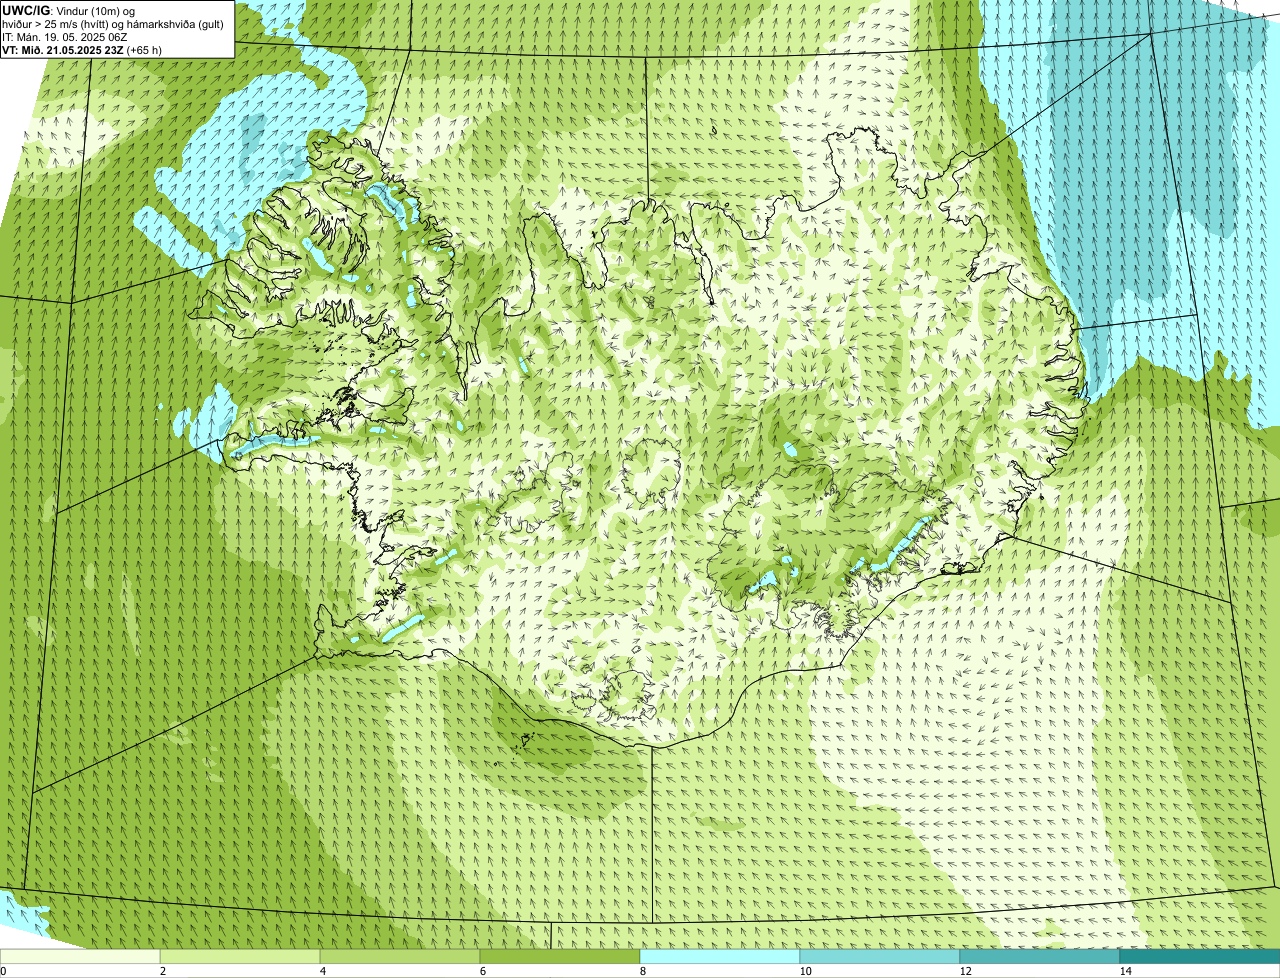Click the "VT: Mið. 21.05.2025 23Z (+65 h)" line
The height and width of the screenshot is (978, 1280).
82,49
